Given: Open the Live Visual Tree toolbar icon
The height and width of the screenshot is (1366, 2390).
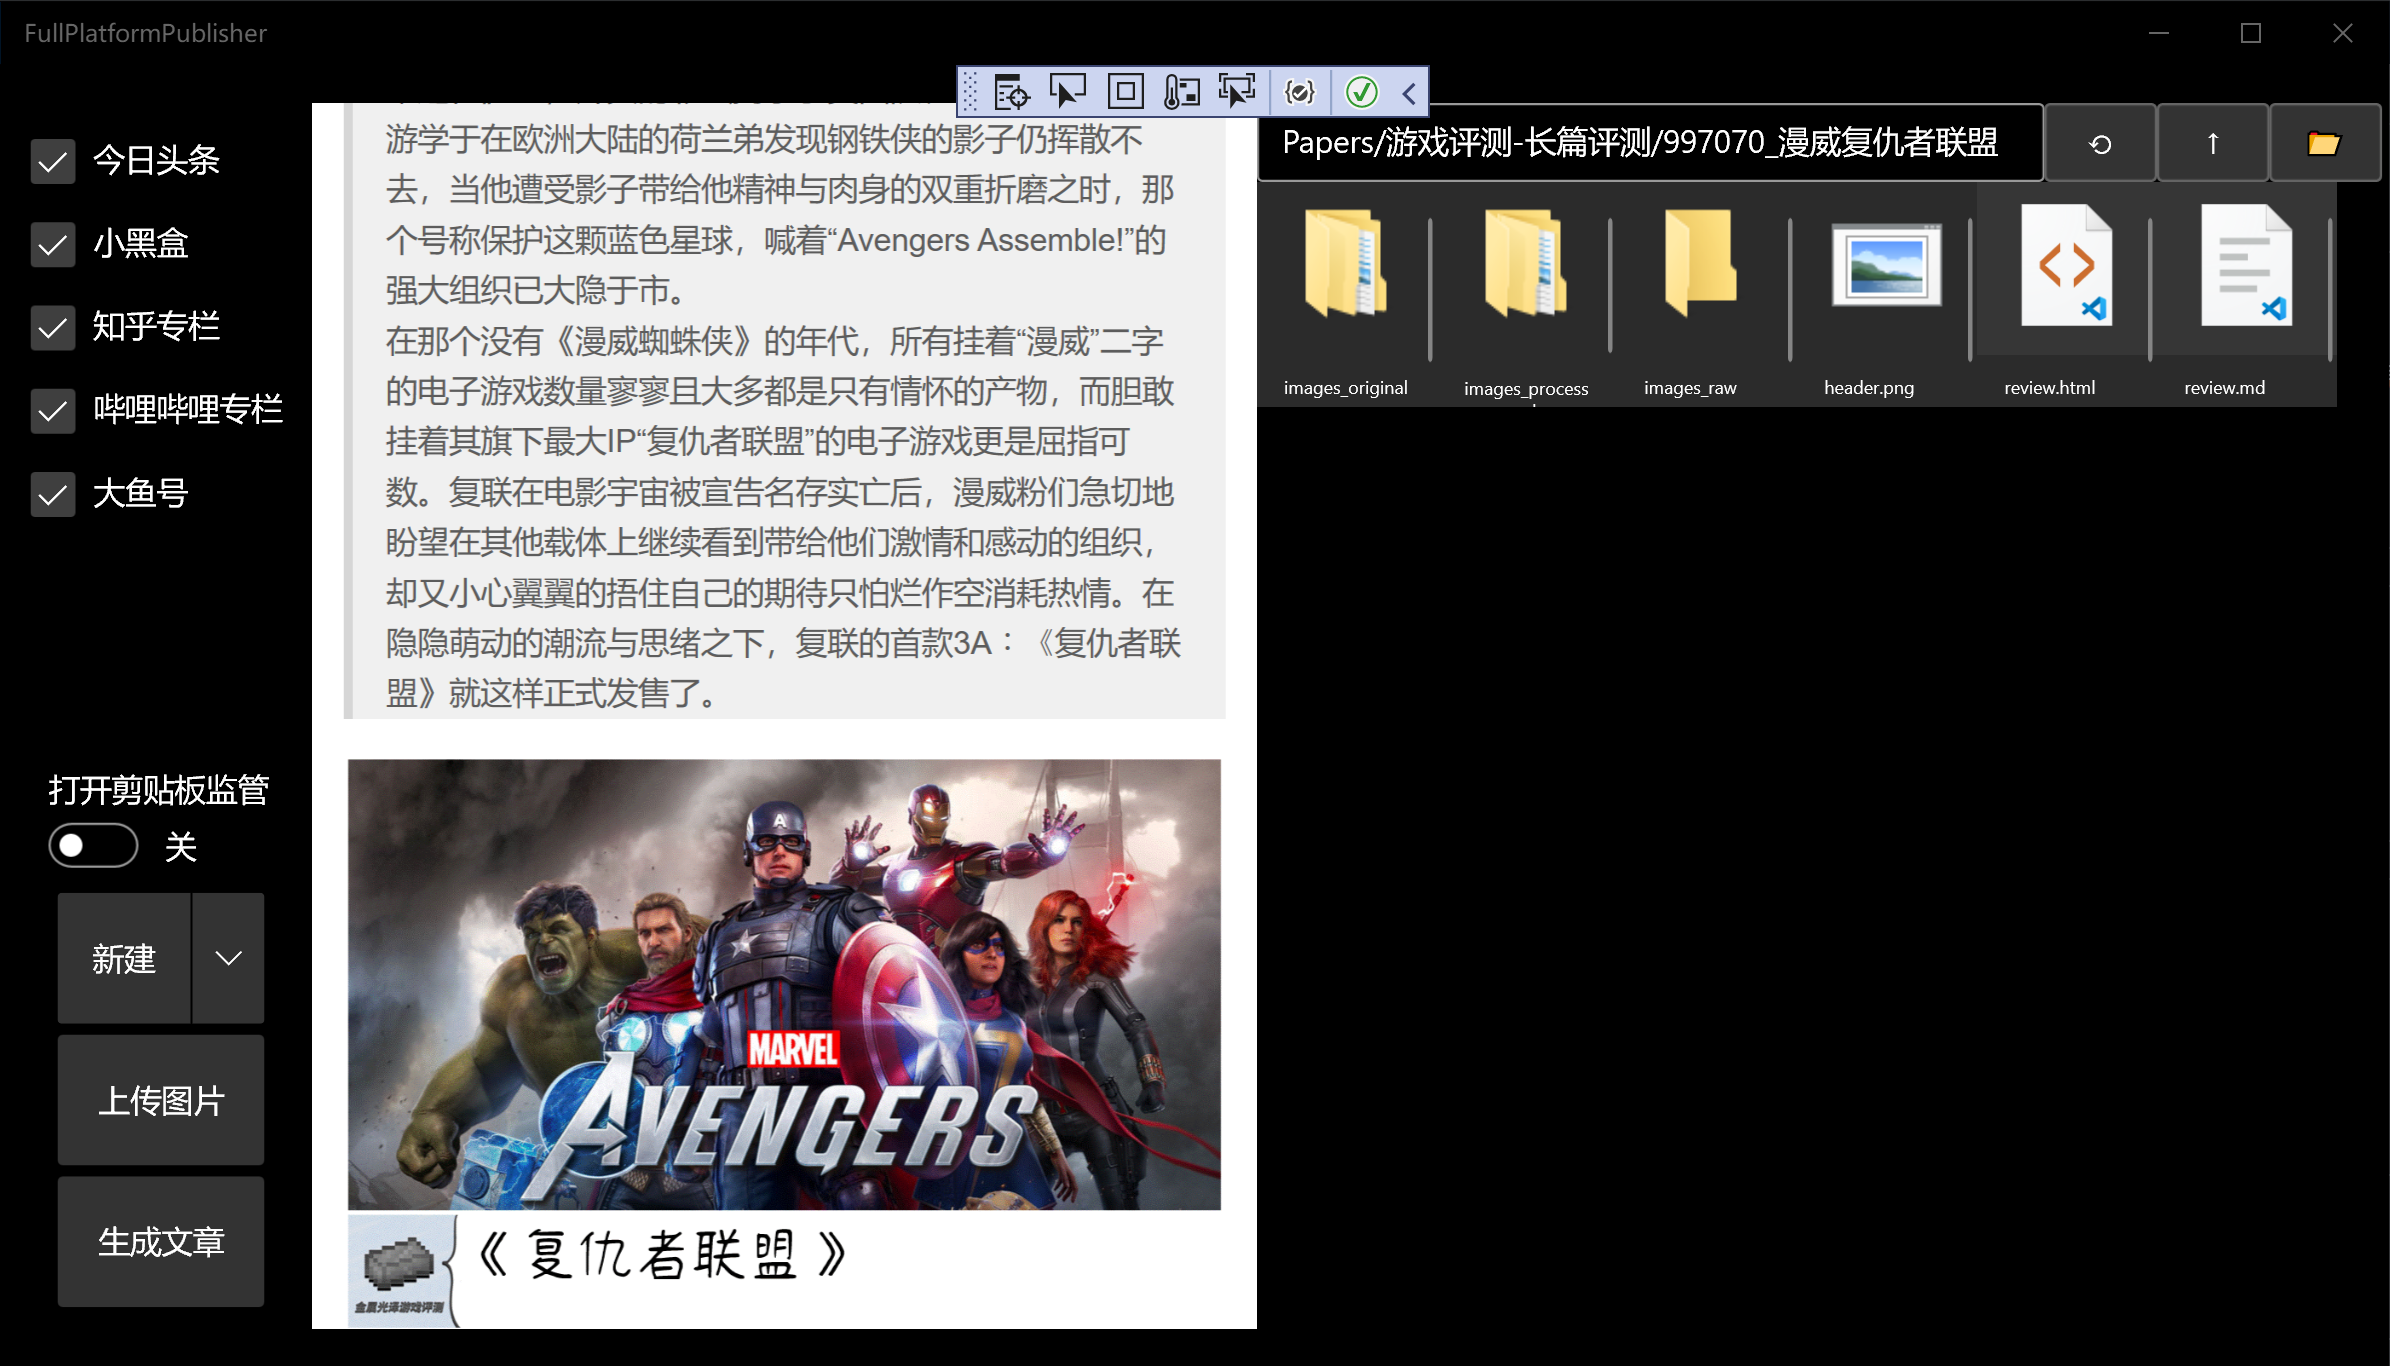Looking at the screenshot, I should click(x=1011, y=93).
